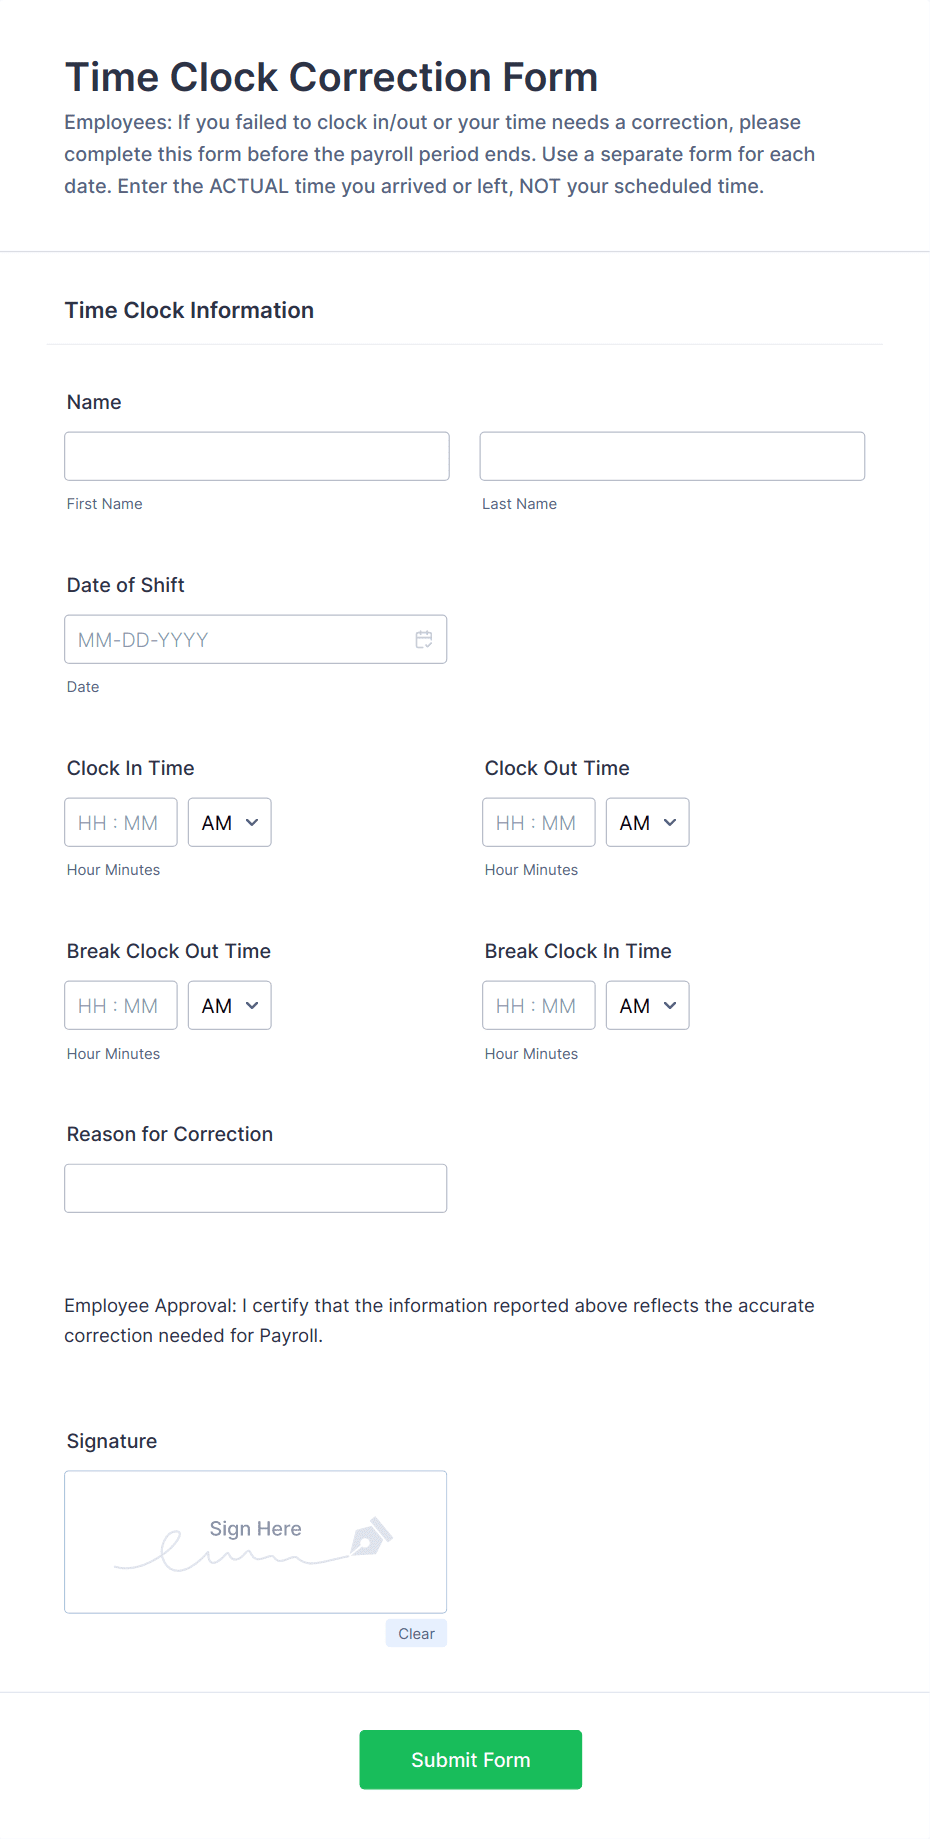Open the Clock Out Time AM/PM dropdown
This screenshot has height=1839, width=930.
click(647, 822)
